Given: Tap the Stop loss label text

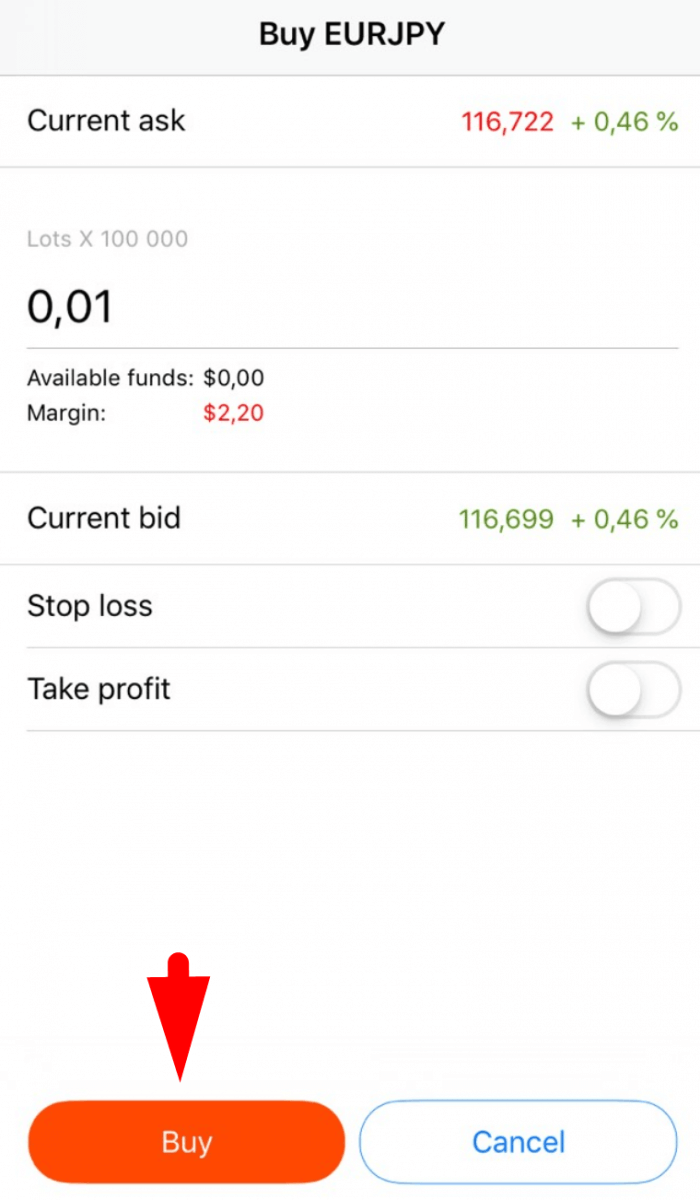Looking at the screenshot, I should tap(90, 606).
